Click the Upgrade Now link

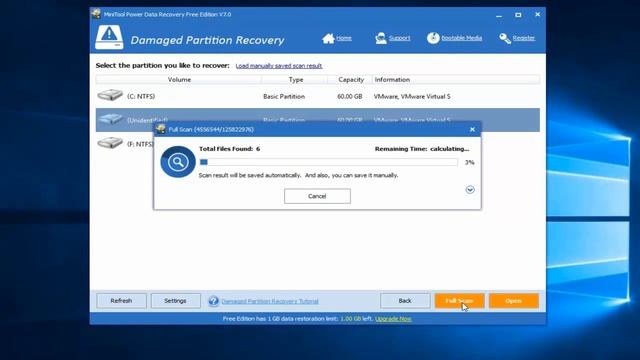click(x=393, y=319)
